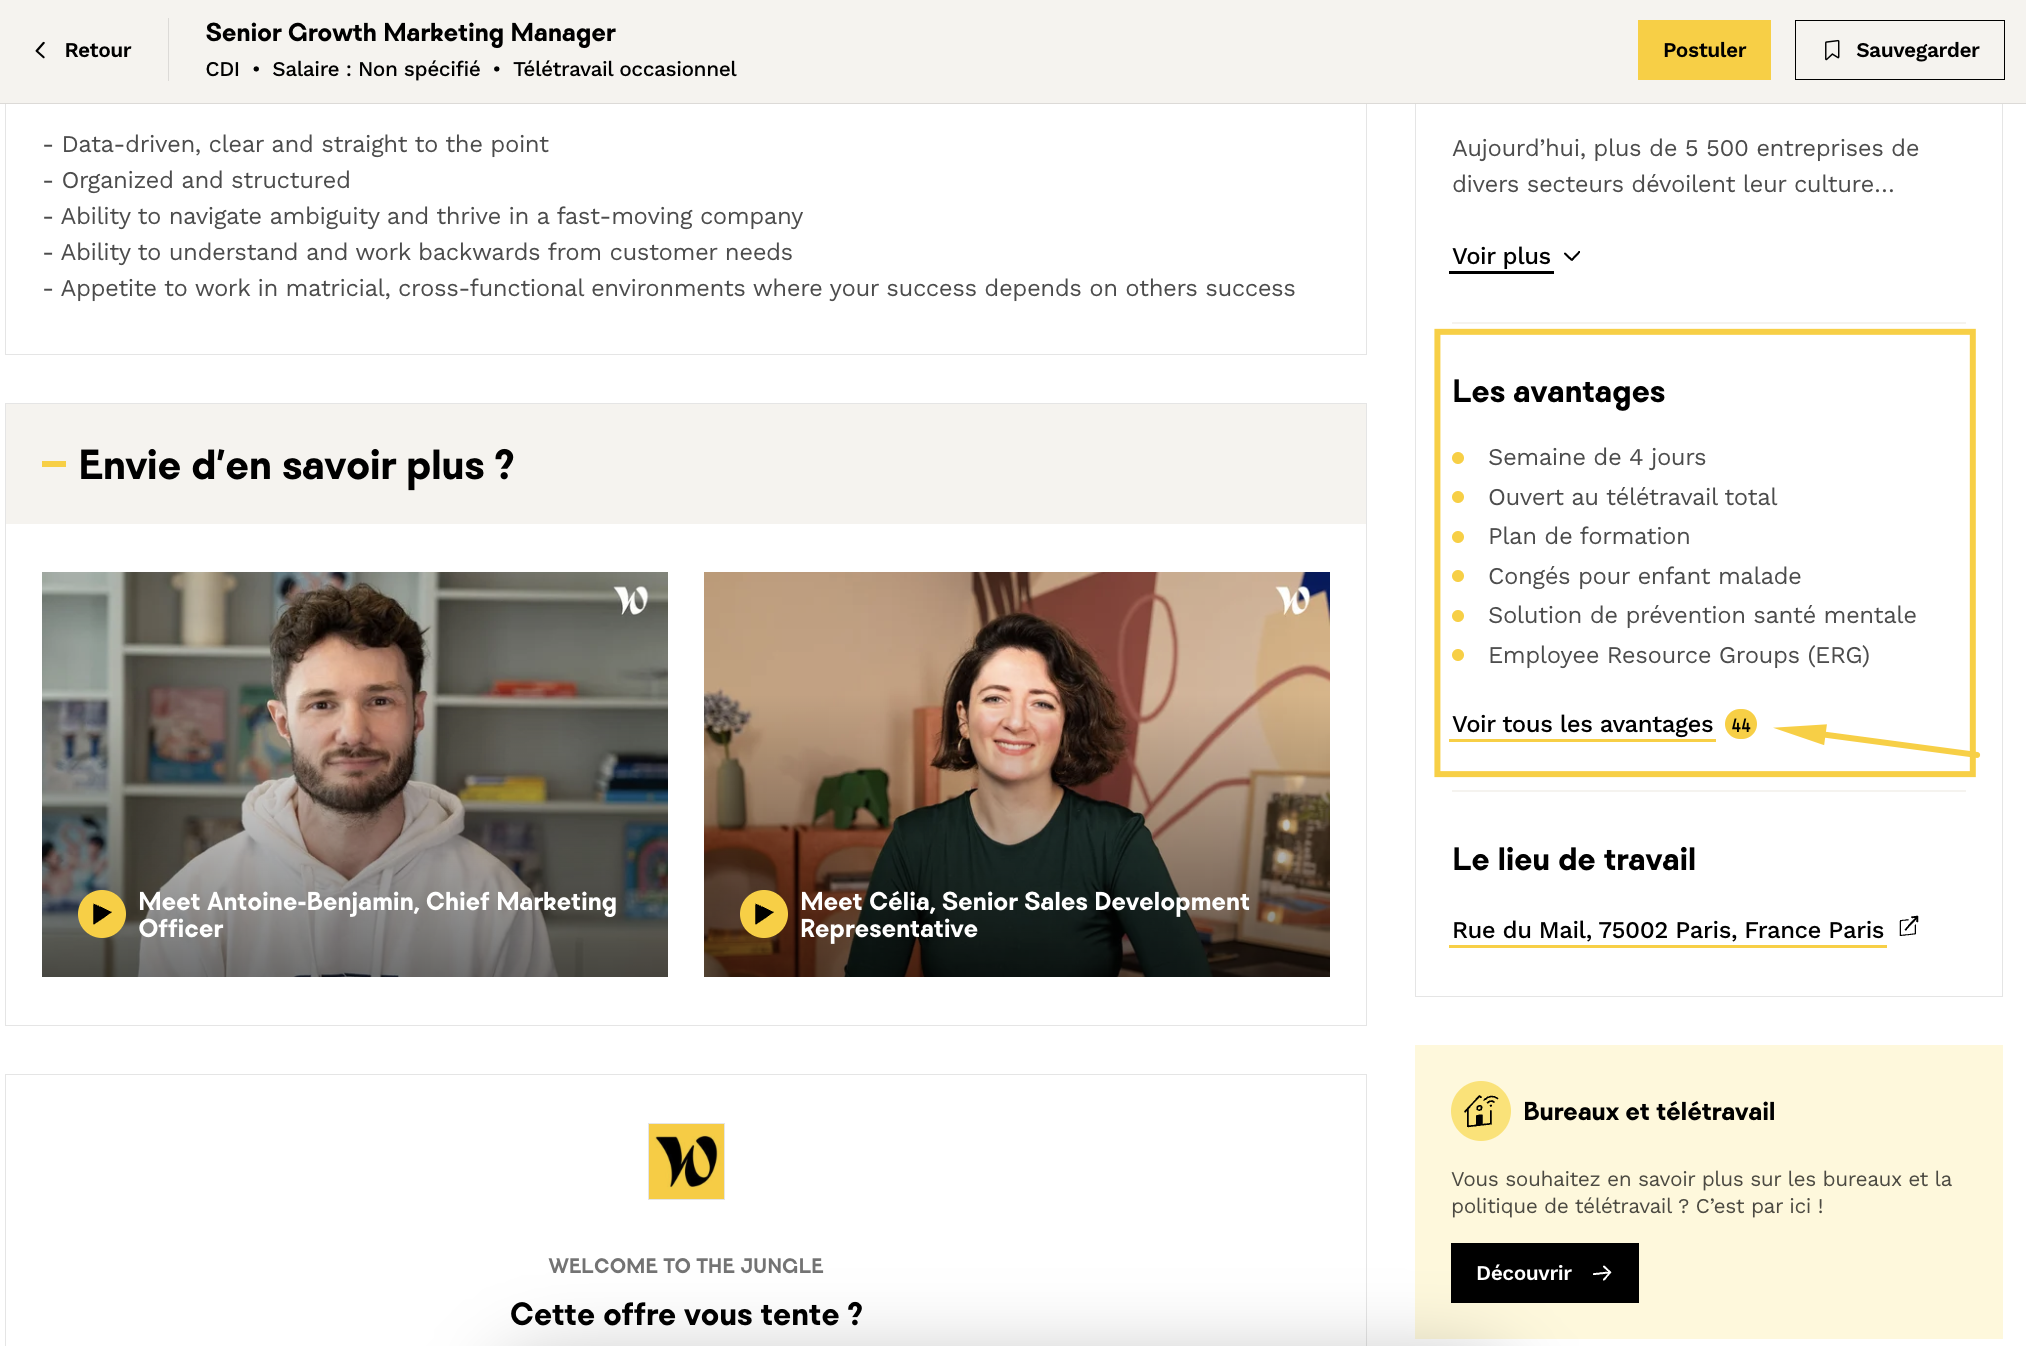The width and height of the screenshot is (2026, 1346).
Task: Play the Célia video with yellow play icon
Action: [764, 914]
